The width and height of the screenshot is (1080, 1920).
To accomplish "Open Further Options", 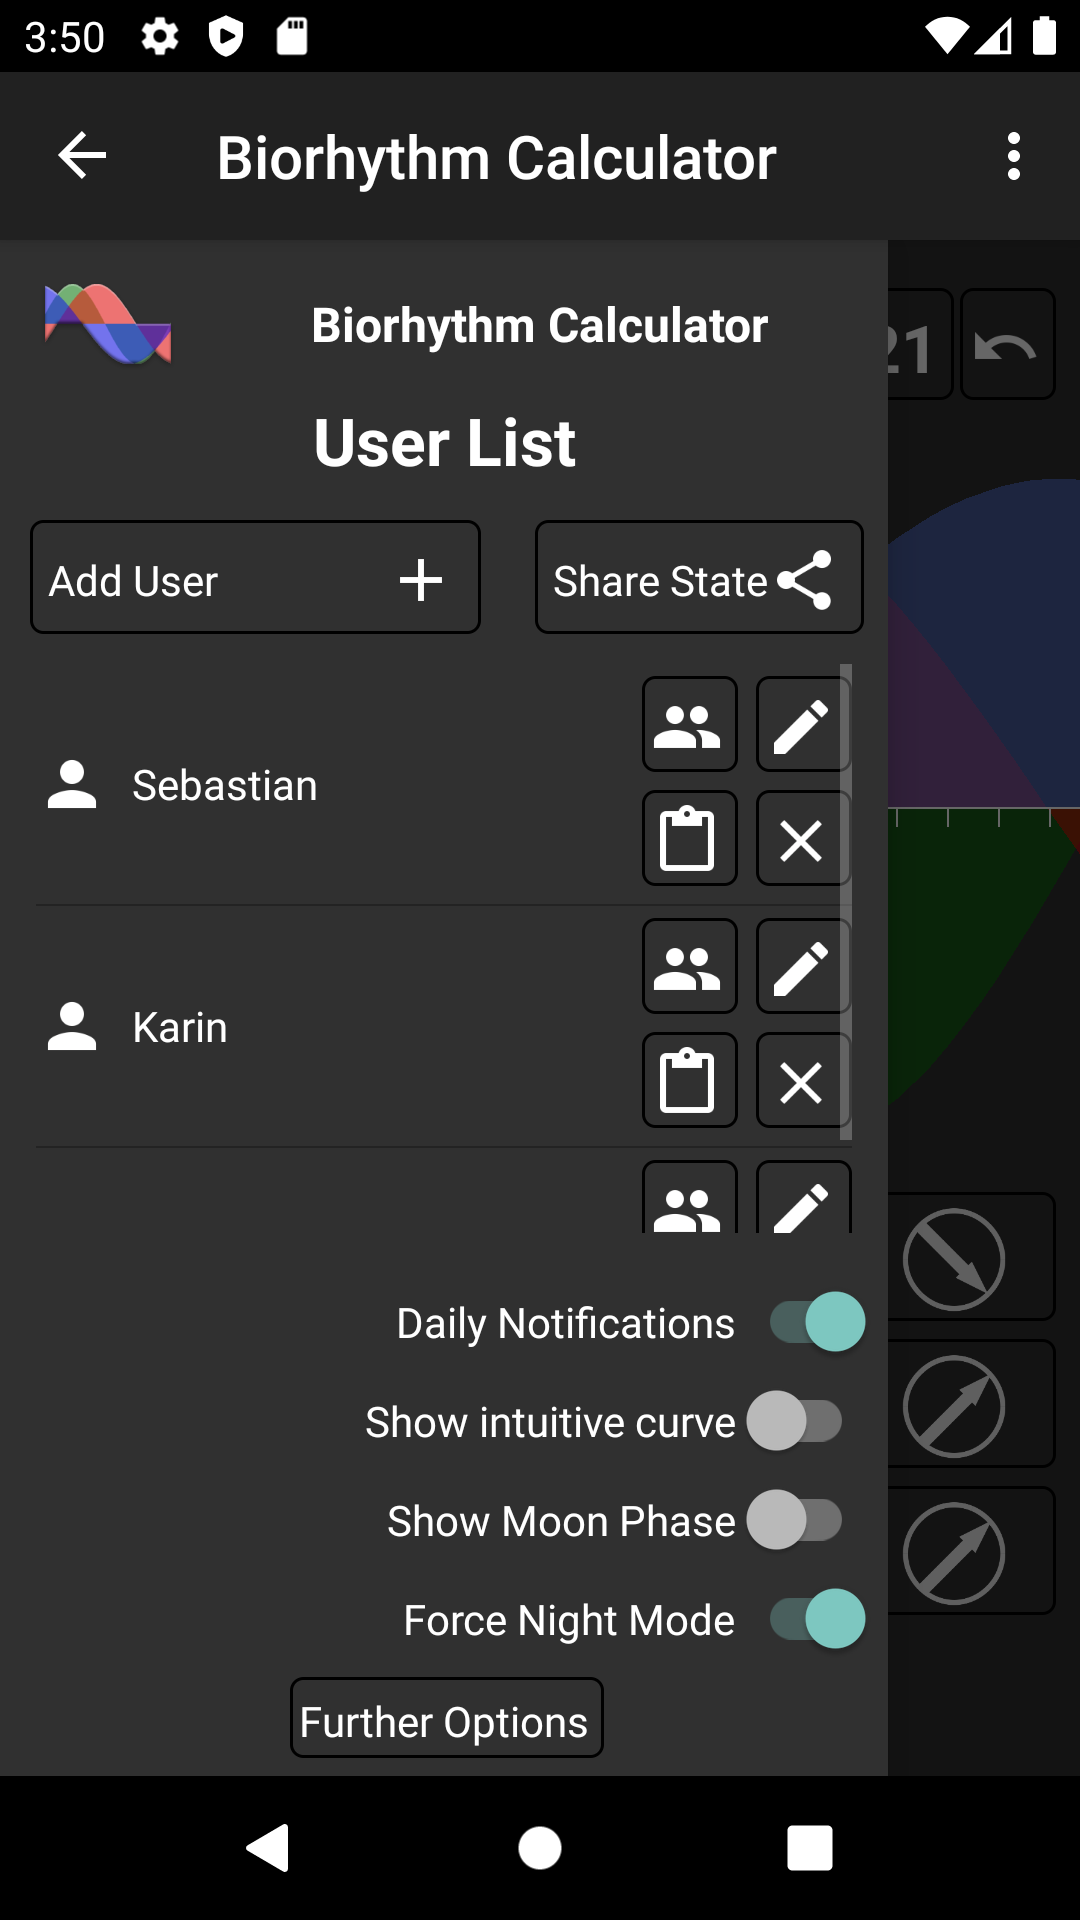I will pyautogui.click(x=447, y=1718).
